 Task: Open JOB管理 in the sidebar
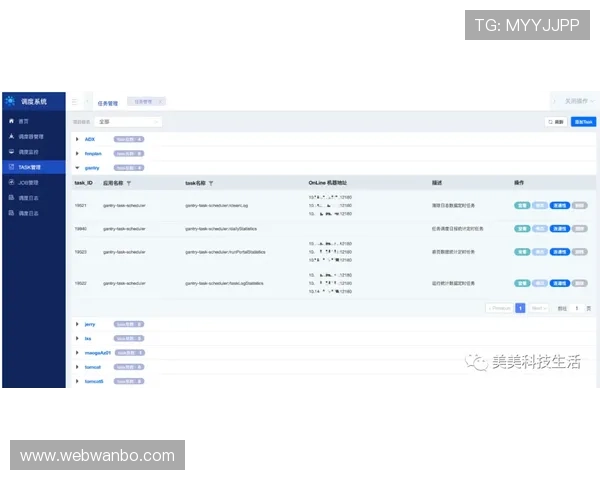click(29, 183)
